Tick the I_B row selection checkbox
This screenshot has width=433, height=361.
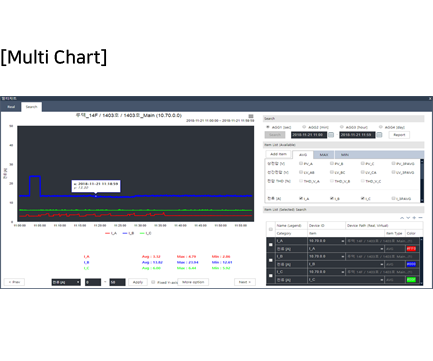(x=271, y=260)
